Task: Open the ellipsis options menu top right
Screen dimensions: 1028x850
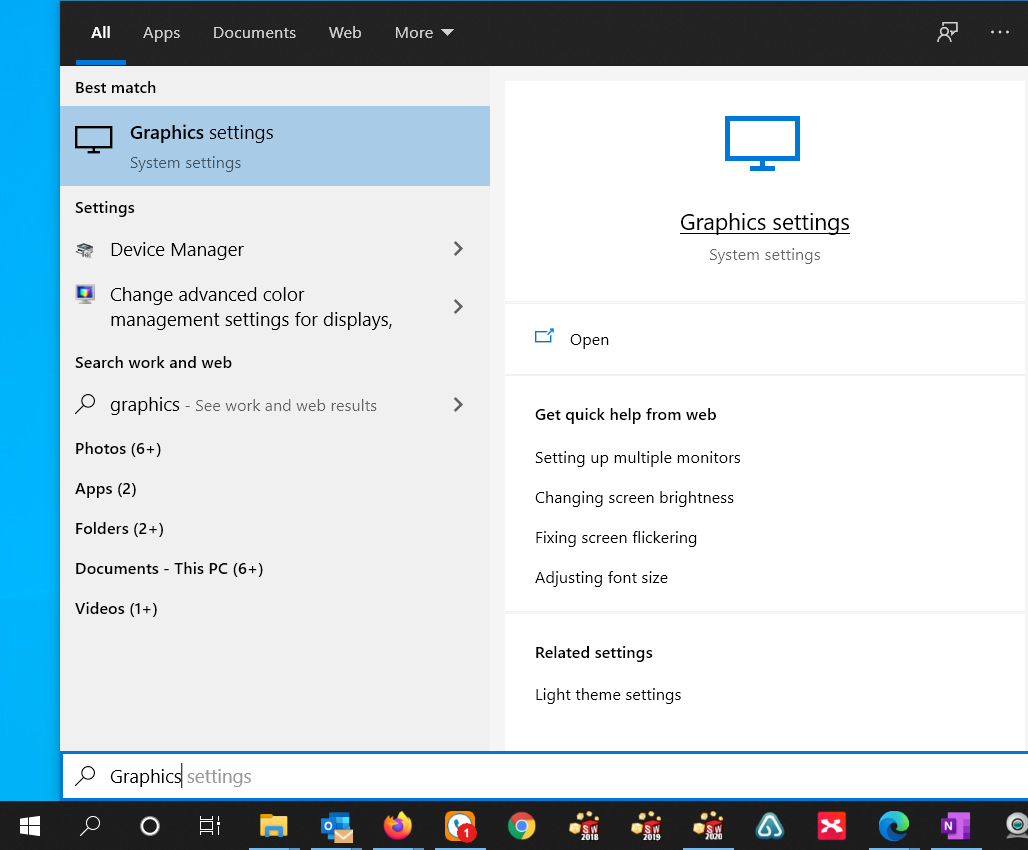Action: click(x=1000, y=32)
